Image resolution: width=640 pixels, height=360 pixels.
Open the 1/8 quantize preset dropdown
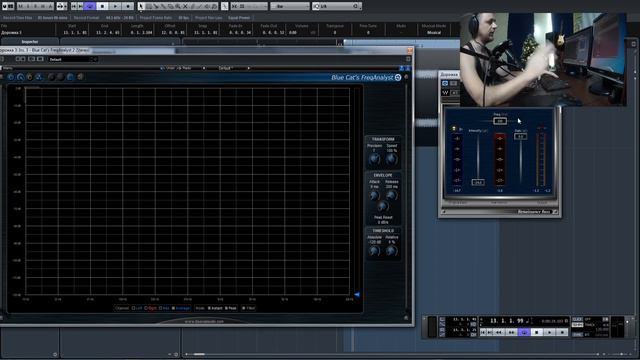[x=337, y=6]
